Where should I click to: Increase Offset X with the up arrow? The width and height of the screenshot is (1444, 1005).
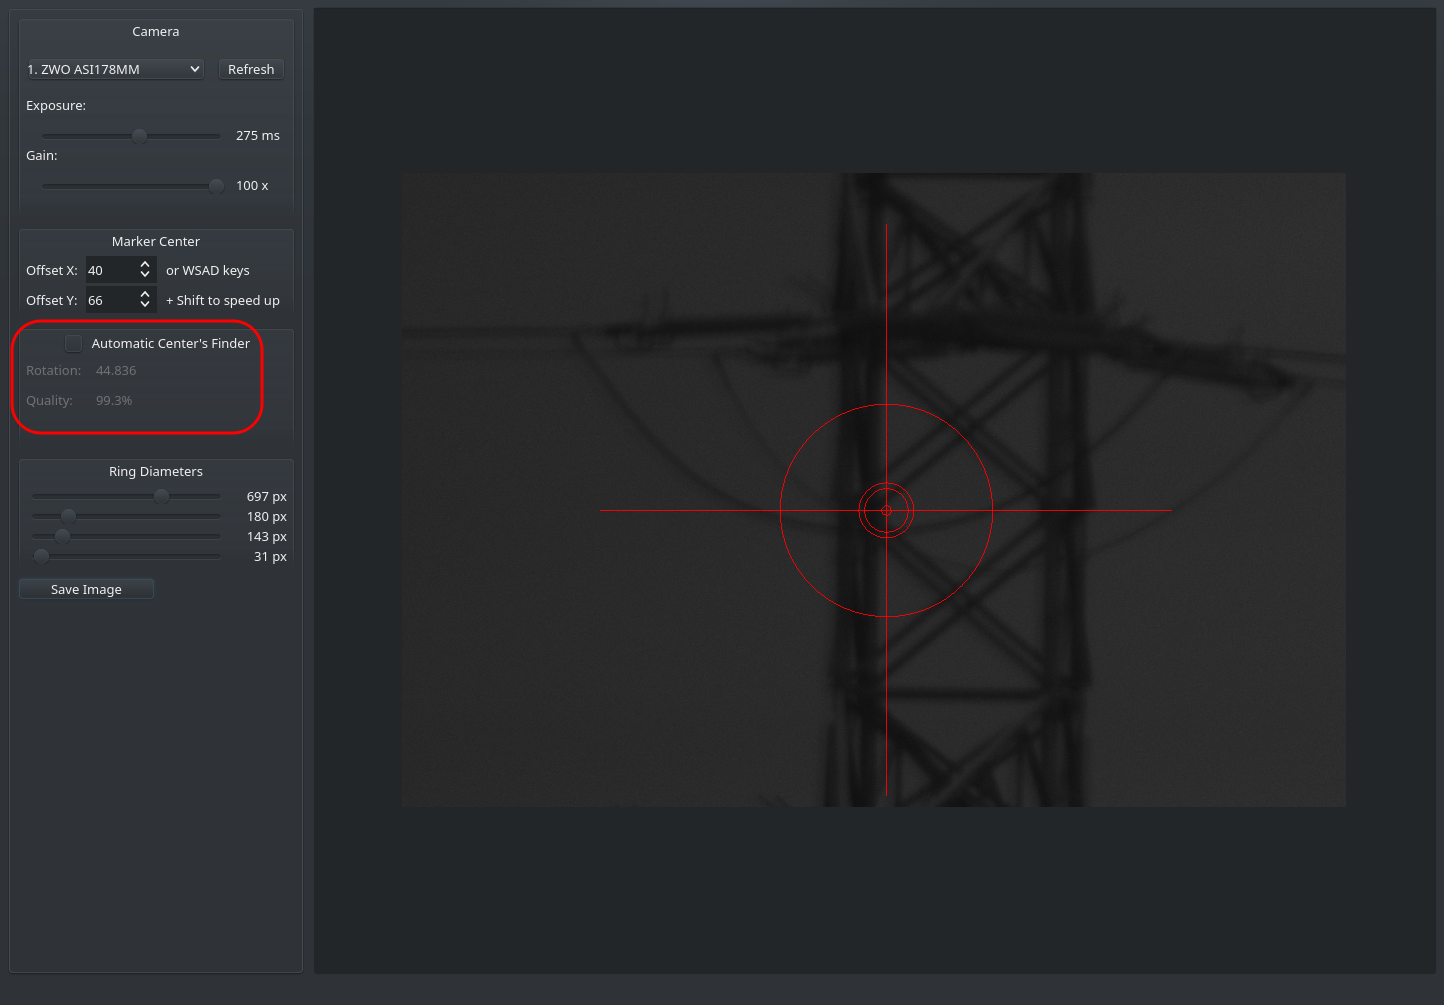[145, 265]
